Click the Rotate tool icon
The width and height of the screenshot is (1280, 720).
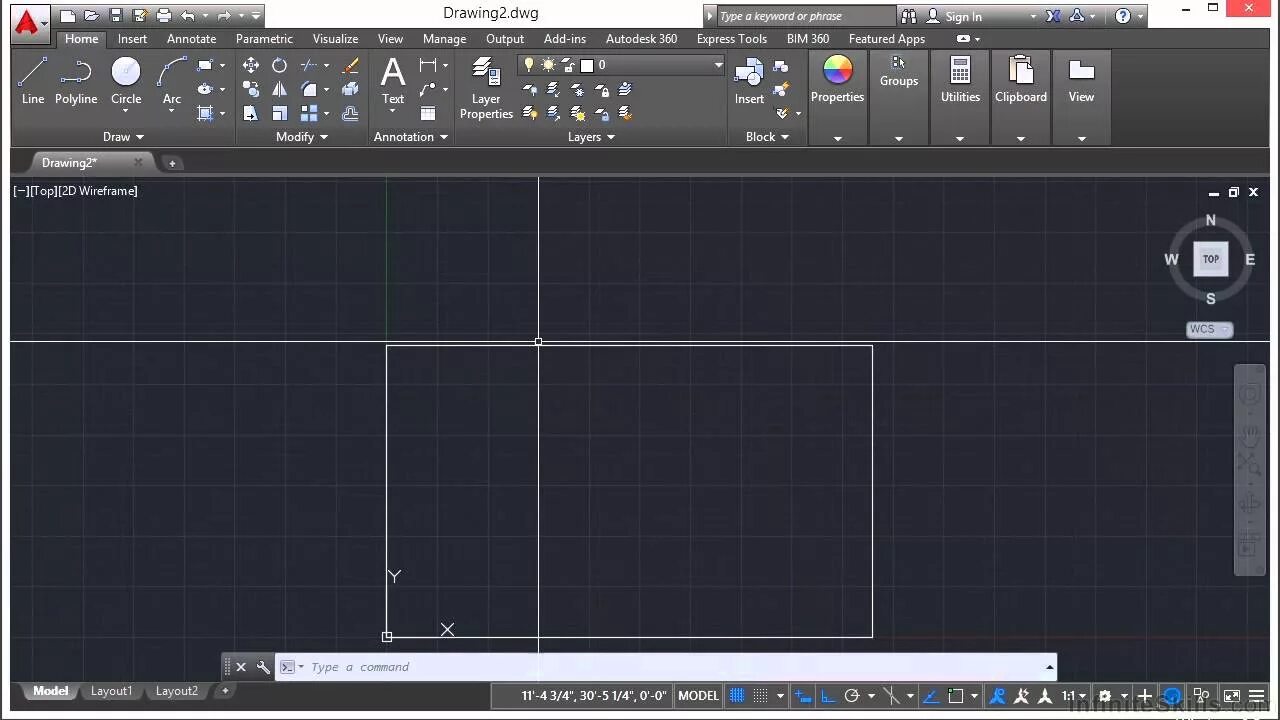click(279, 65)
